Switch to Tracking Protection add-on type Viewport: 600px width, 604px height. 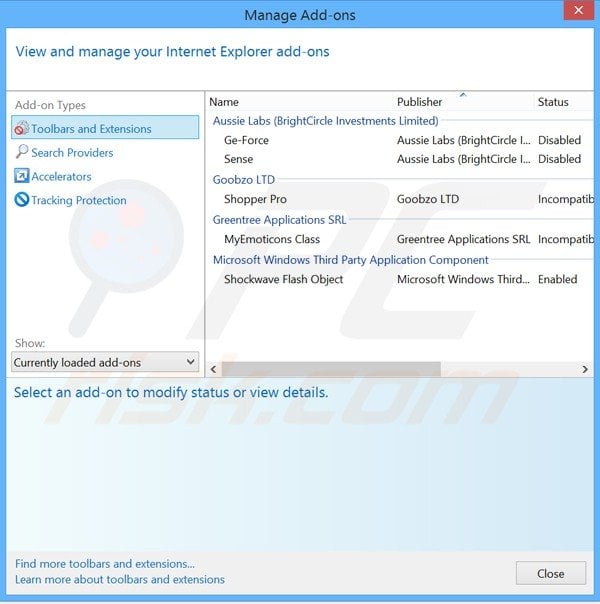(x=79, y=200)
